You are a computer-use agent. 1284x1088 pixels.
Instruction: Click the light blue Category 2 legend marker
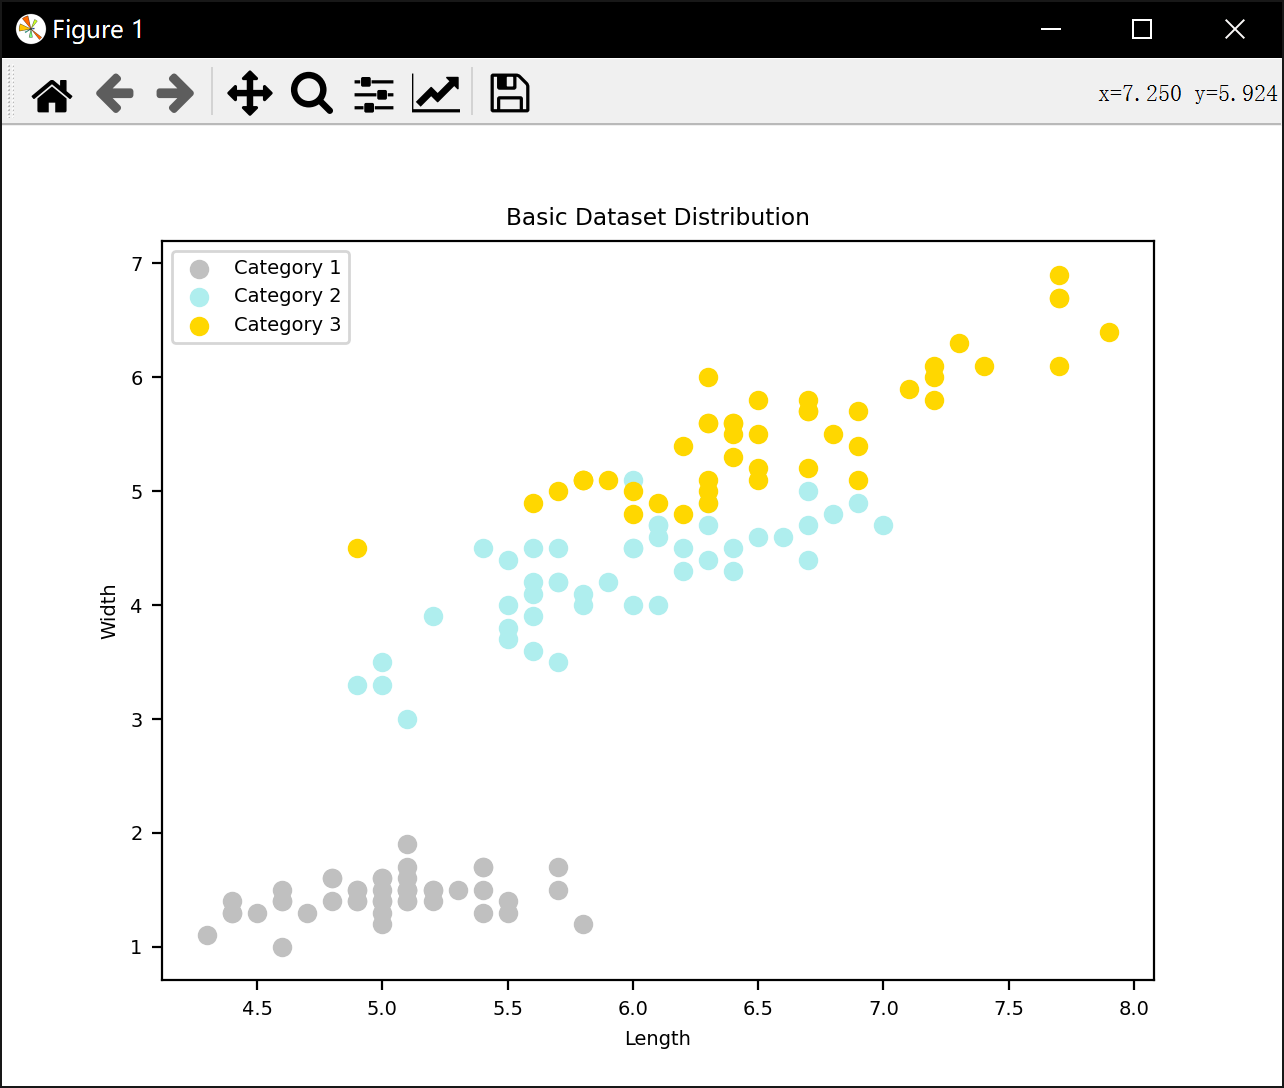pos(200,297)
